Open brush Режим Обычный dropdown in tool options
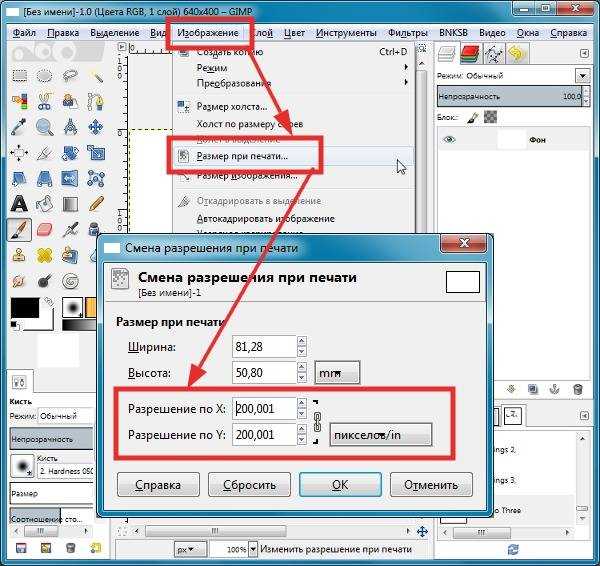Viewport: 600px width, 566px height. click(65, 416)
